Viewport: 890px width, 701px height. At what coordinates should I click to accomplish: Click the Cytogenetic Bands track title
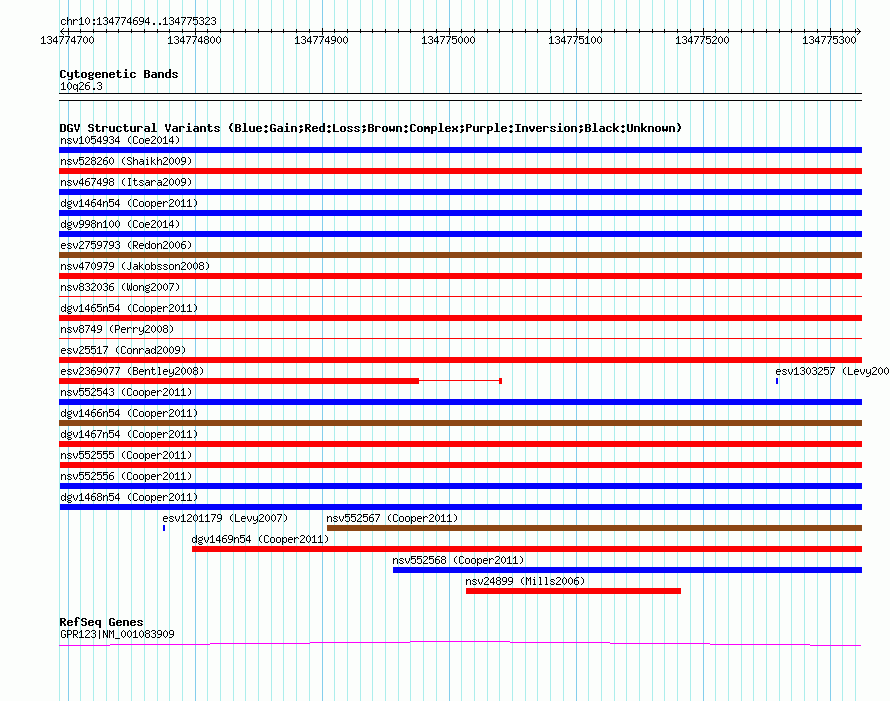pos(119,74)
